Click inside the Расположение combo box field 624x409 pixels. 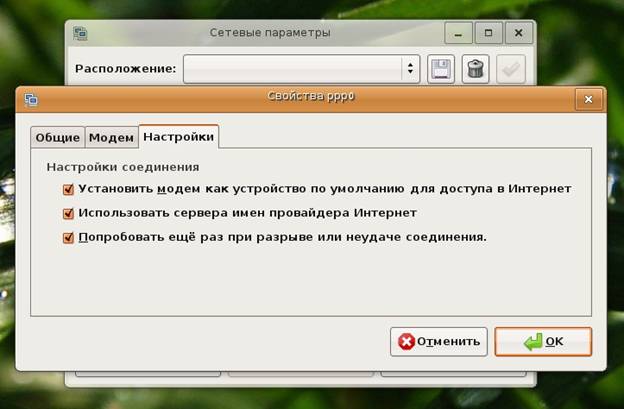(301, 69)
